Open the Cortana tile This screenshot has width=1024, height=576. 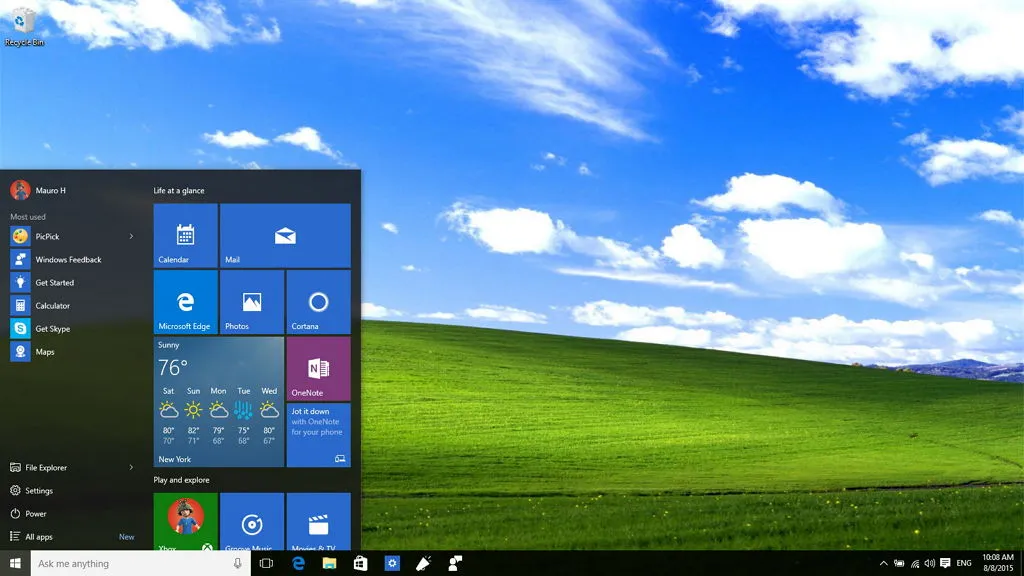coord(318,302)
